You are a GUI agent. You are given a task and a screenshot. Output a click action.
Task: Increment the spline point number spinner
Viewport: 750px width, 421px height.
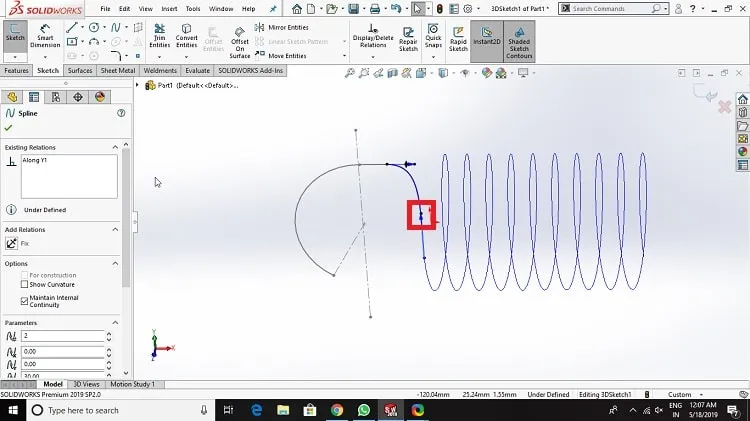109,333
